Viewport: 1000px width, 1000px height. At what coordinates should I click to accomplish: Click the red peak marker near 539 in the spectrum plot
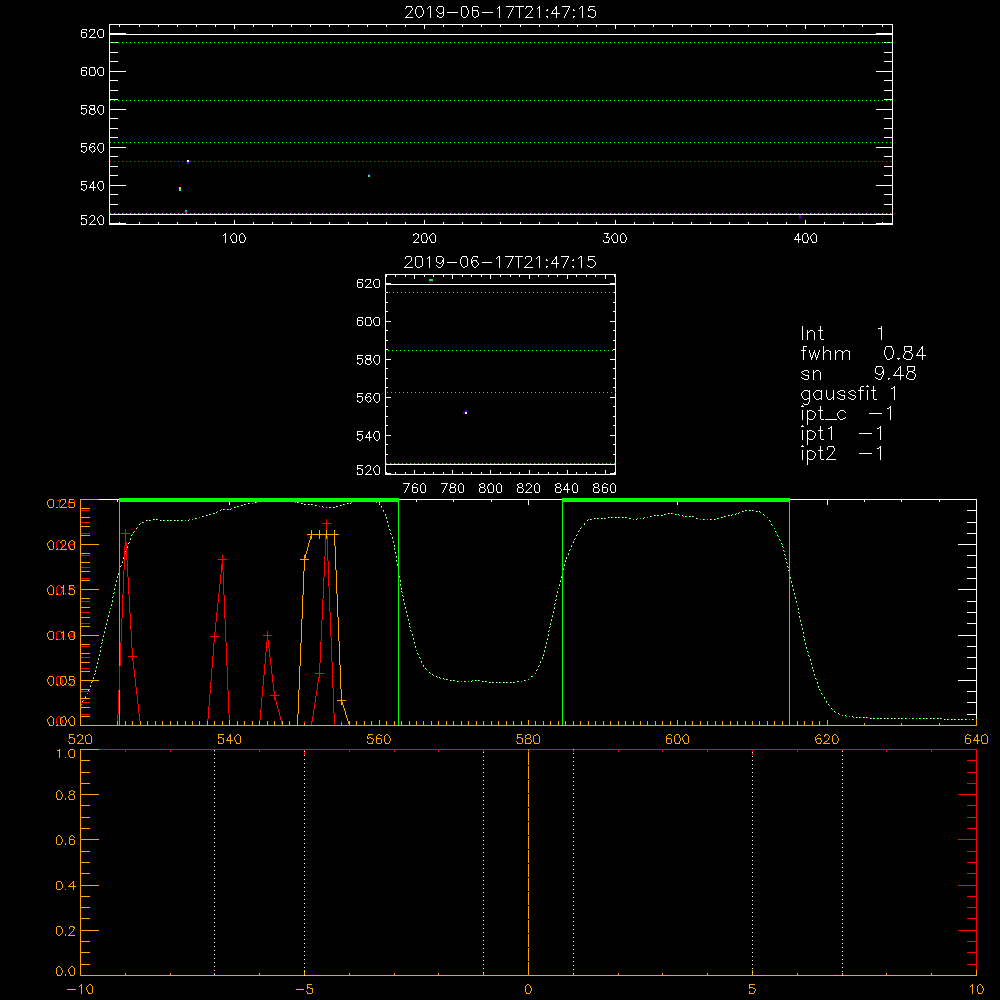[x=223, y=559]
